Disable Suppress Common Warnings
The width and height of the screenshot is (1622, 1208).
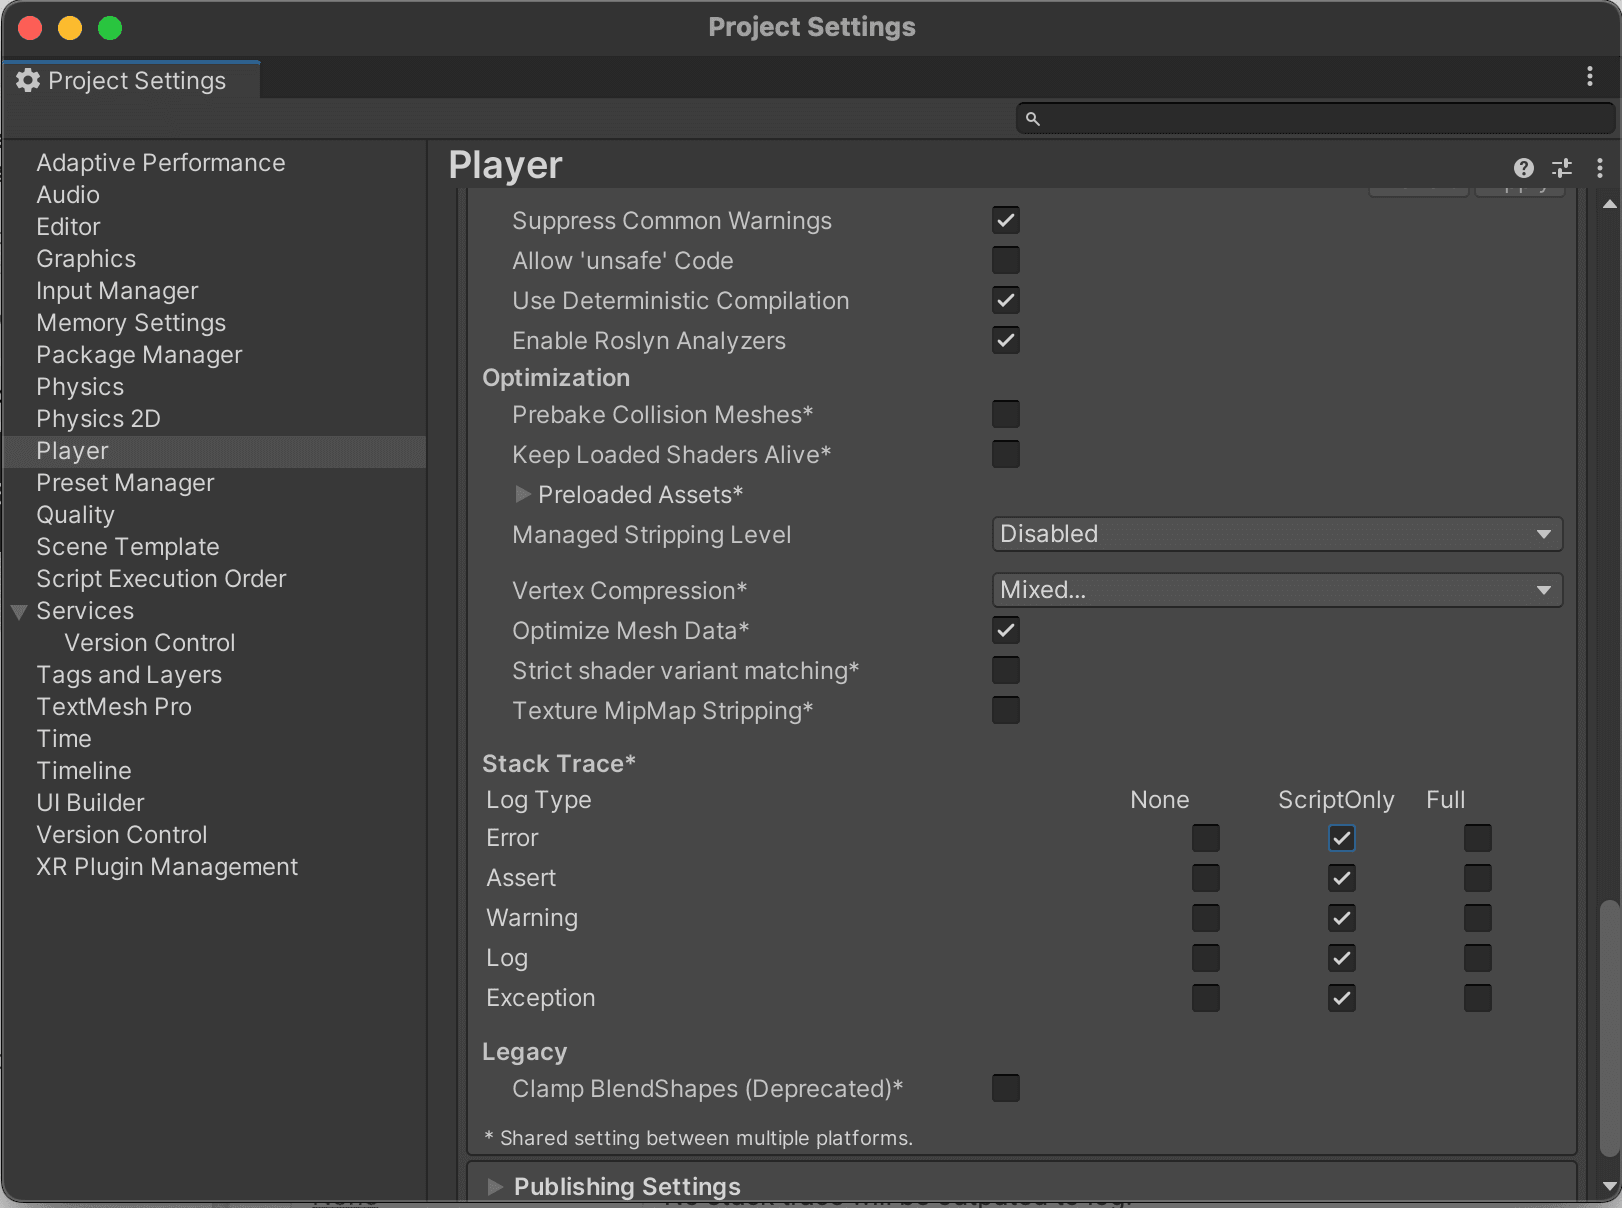[1006, 220]
